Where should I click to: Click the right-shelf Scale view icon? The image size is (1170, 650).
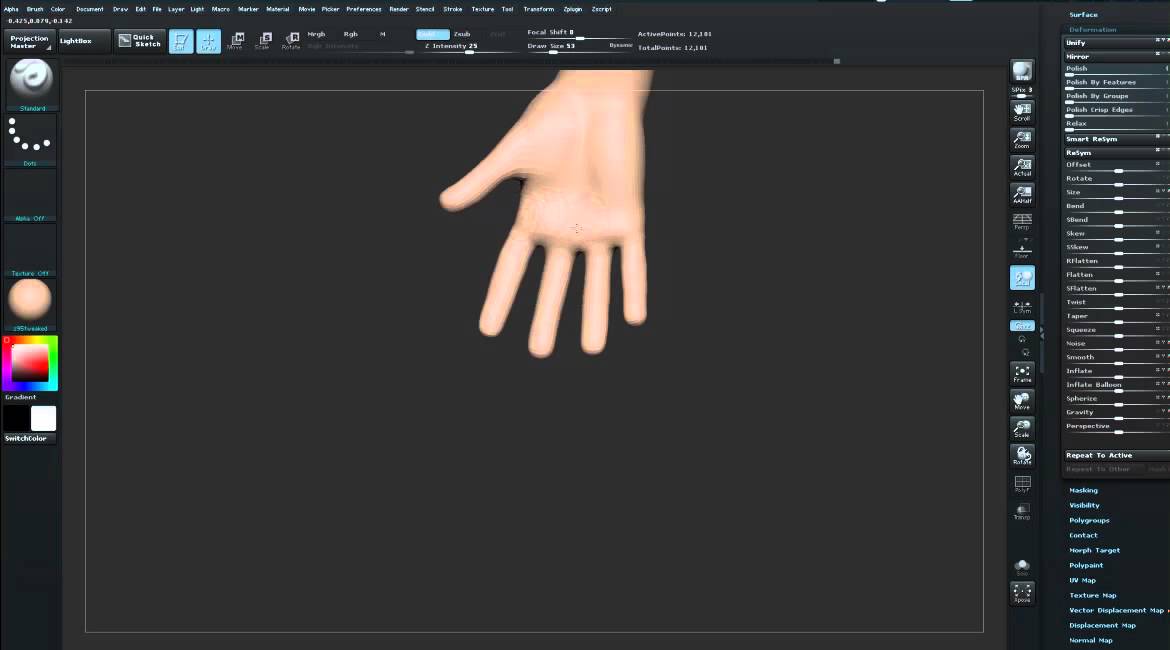[x=1022, y=428]
